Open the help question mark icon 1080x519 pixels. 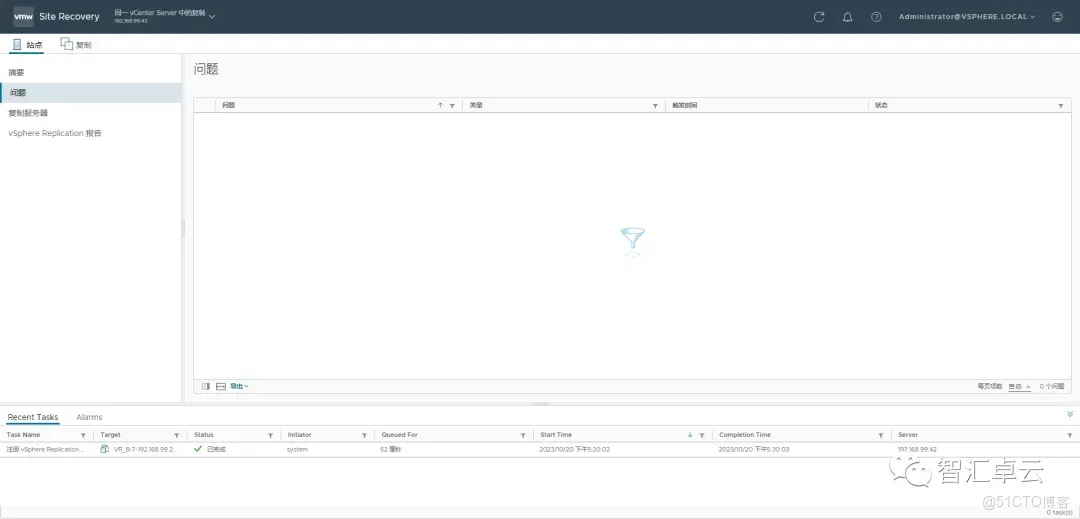click(876, 17)
